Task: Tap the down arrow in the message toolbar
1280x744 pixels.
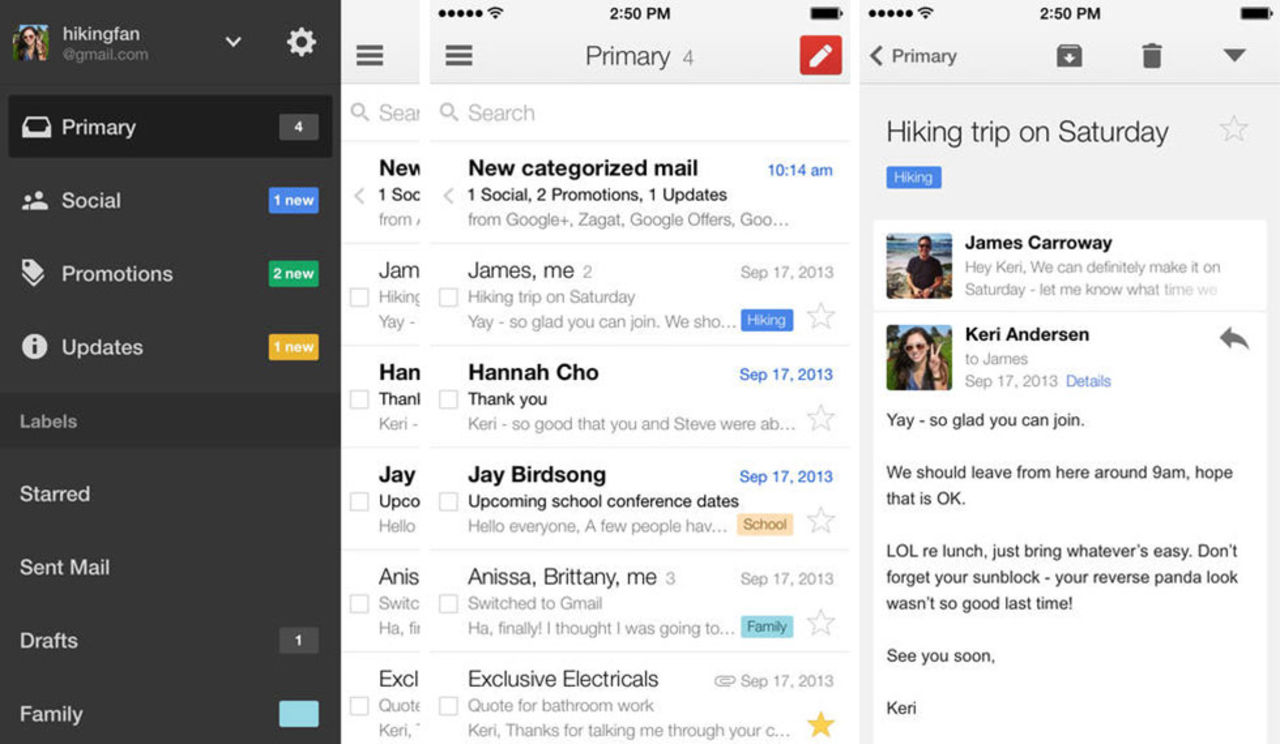Action: click(x=1234, y=55)
